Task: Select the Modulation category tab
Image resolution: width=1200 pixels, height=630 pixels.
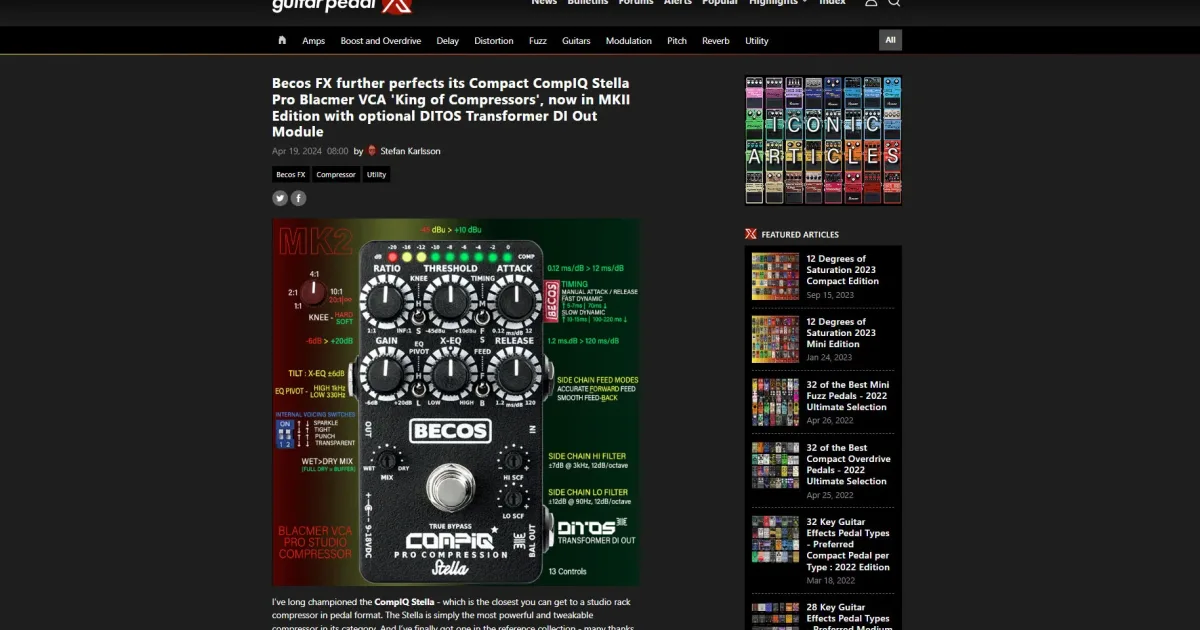Action: pos(628,40)
